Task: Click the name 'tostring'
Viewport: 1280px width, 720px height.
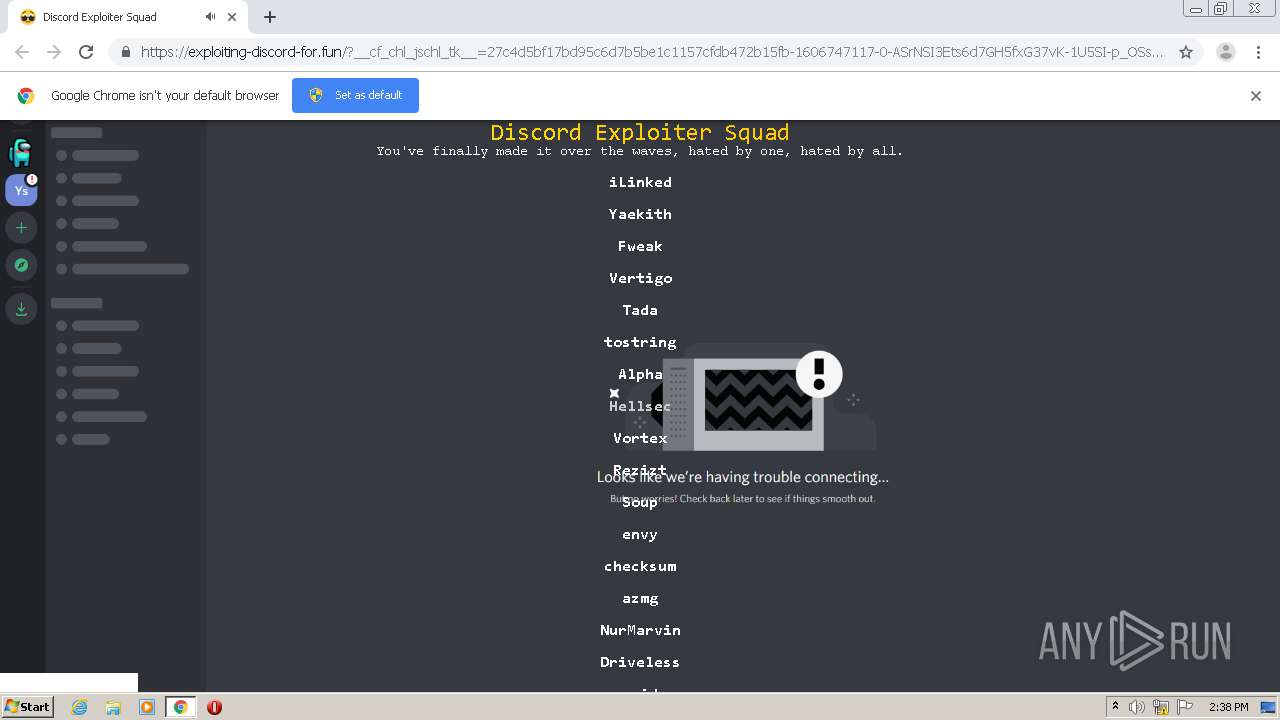Action: point(640,342)
